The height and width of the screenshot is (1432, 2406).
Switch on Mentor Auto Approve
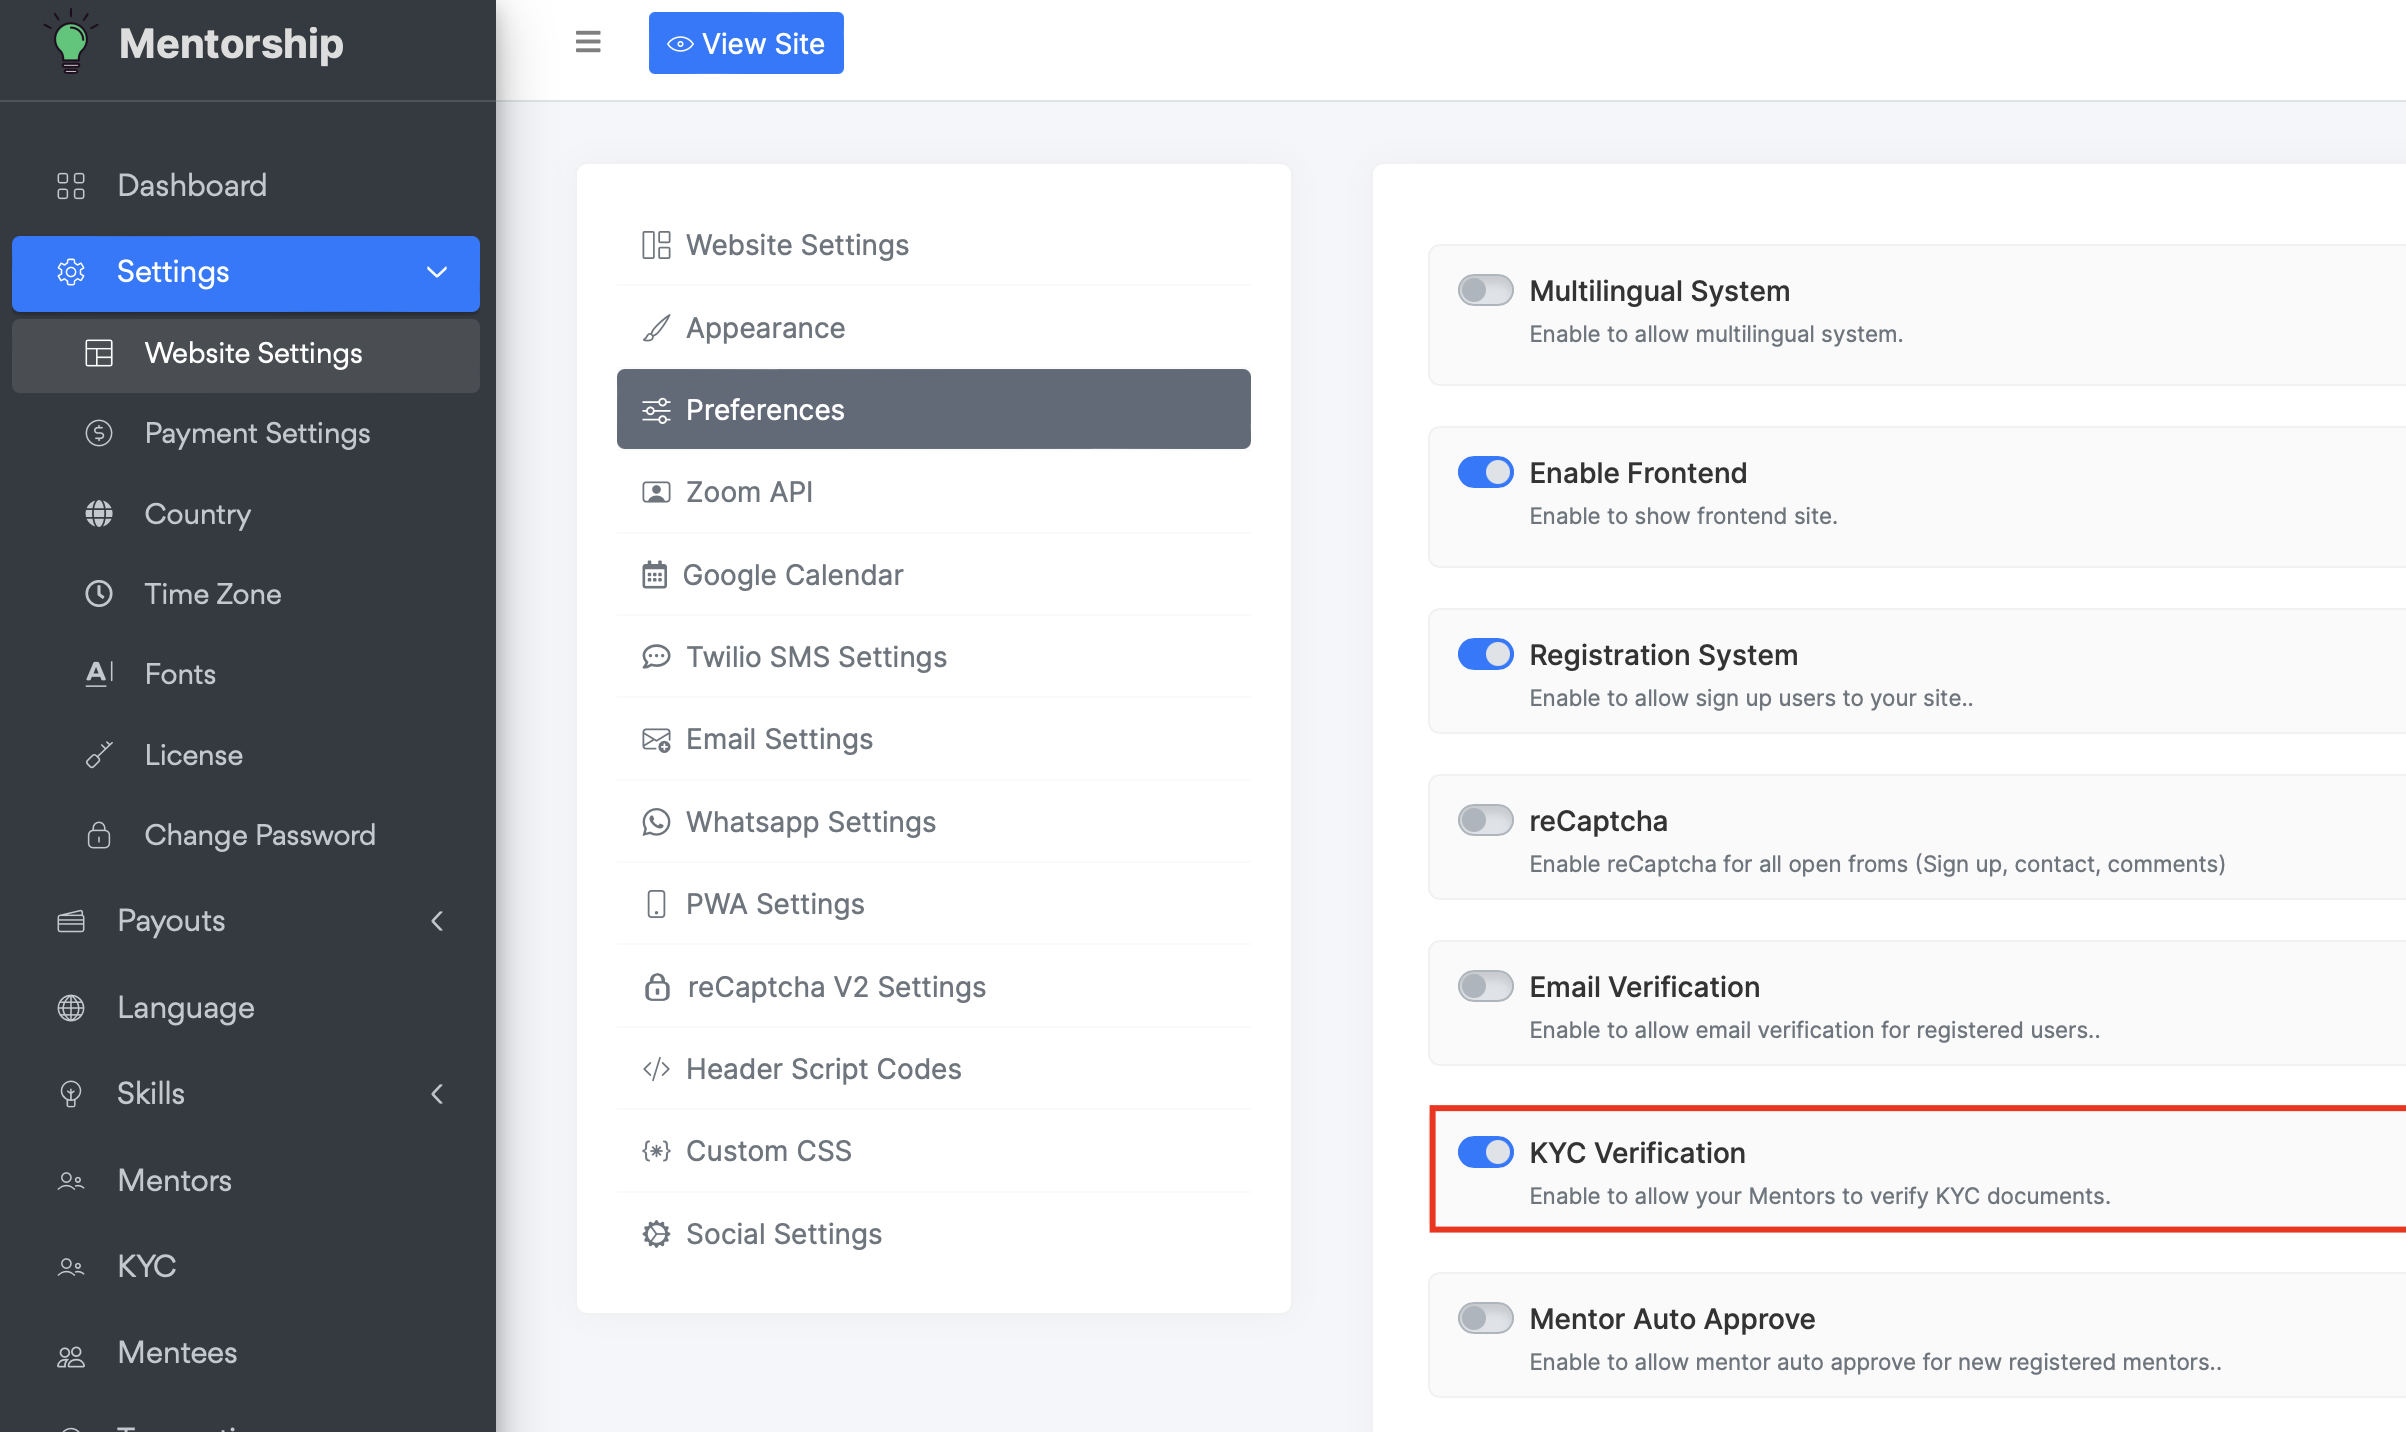1485,1318
